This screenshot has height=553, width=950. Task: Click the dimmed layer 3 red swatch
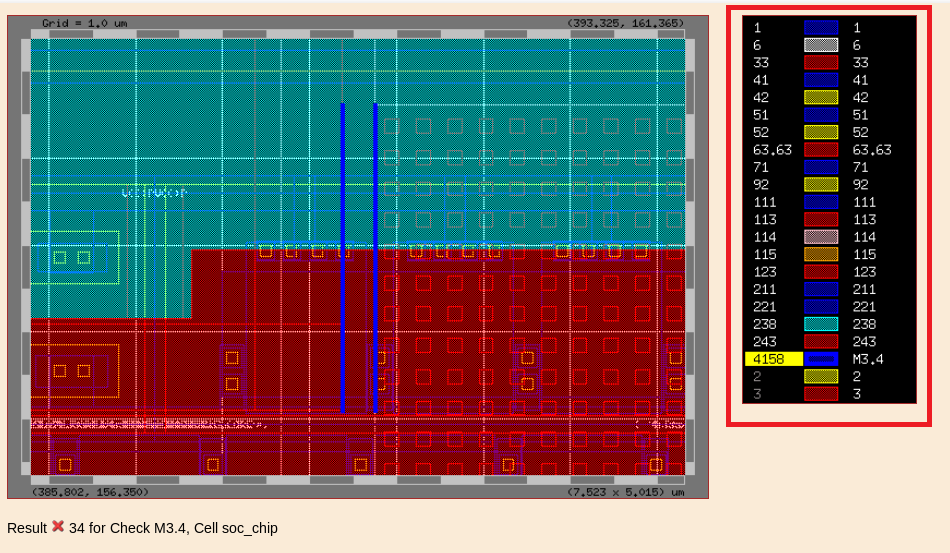[821, 394]
